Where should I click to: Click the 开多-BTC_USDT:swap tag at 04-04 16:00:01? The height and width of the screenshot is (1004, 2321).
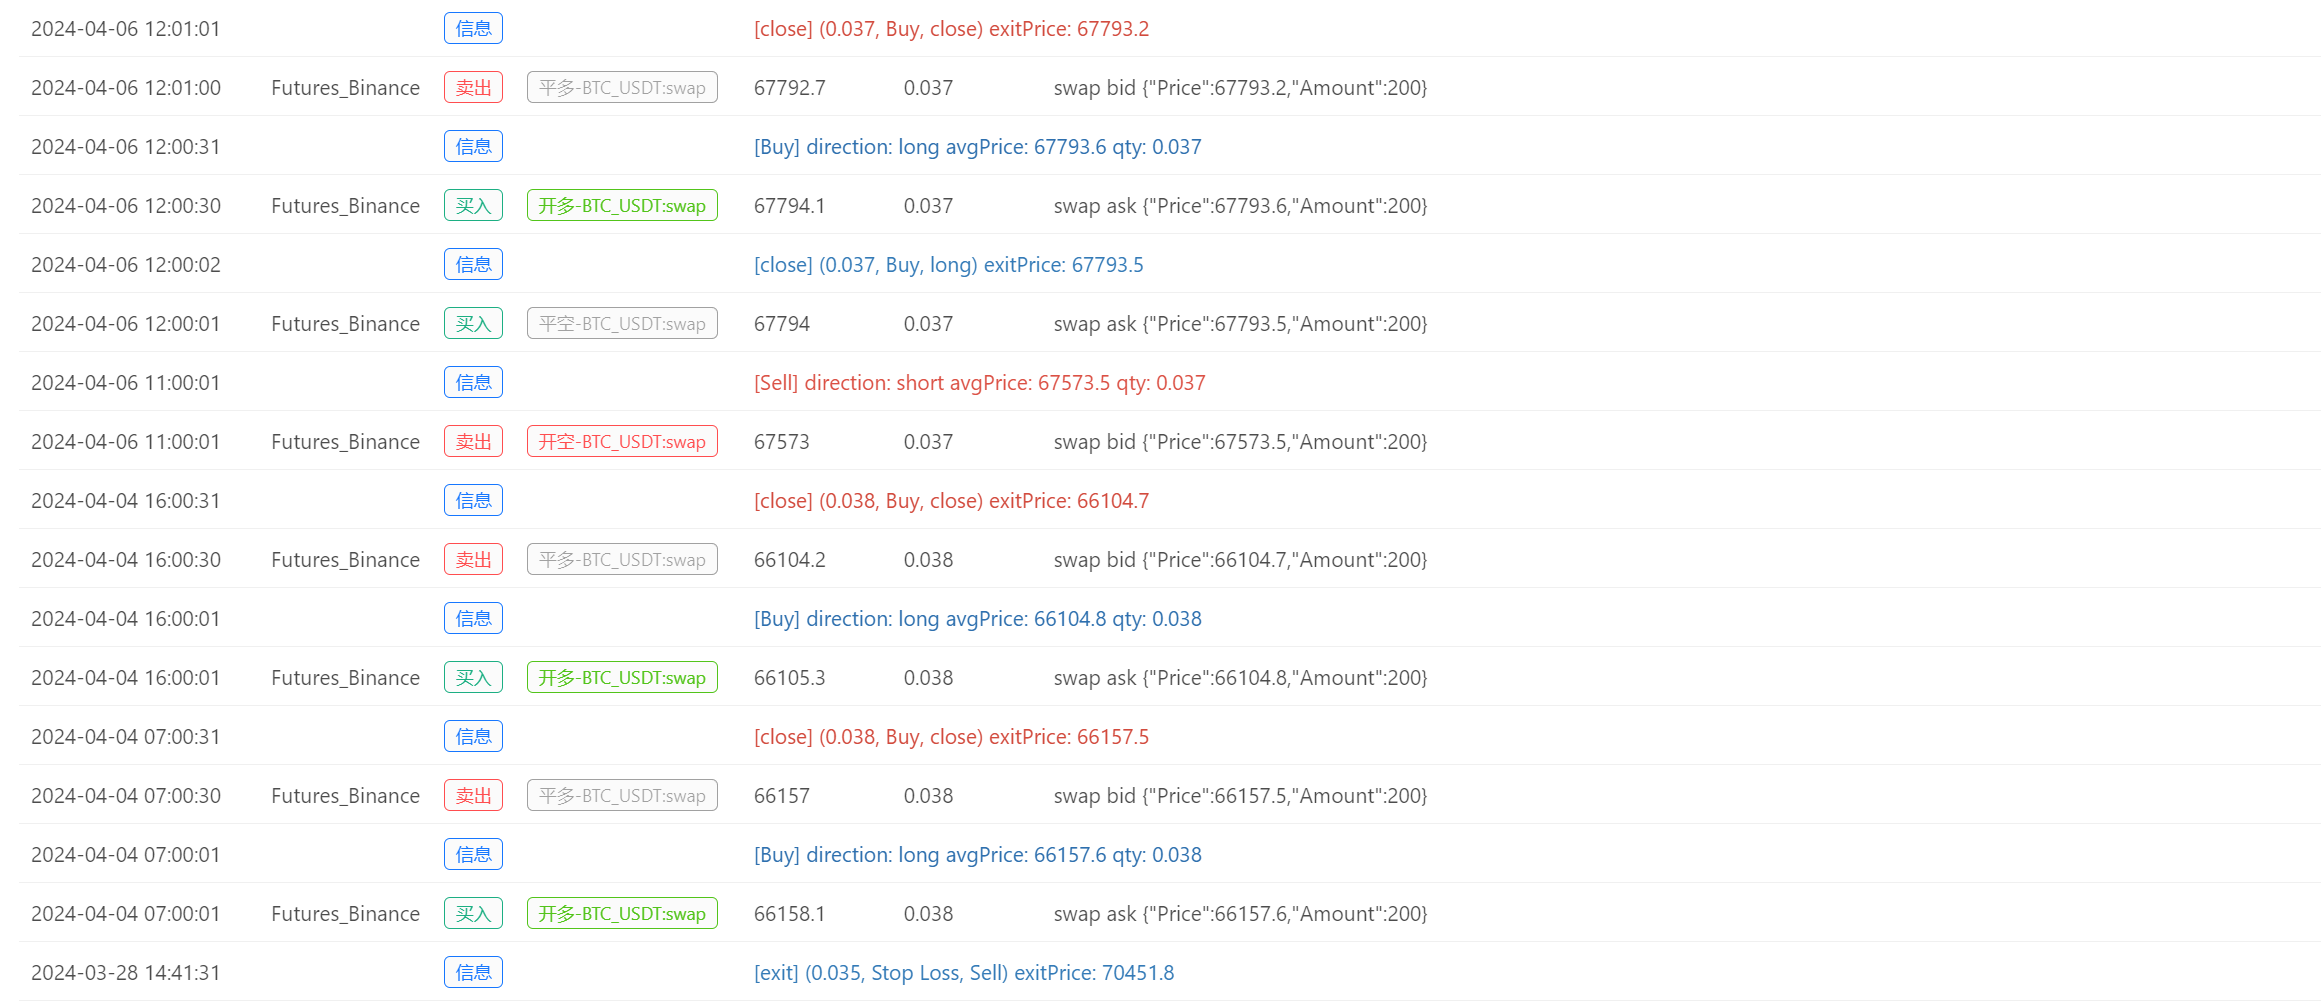pyautogui.click(x=622, y=677)
